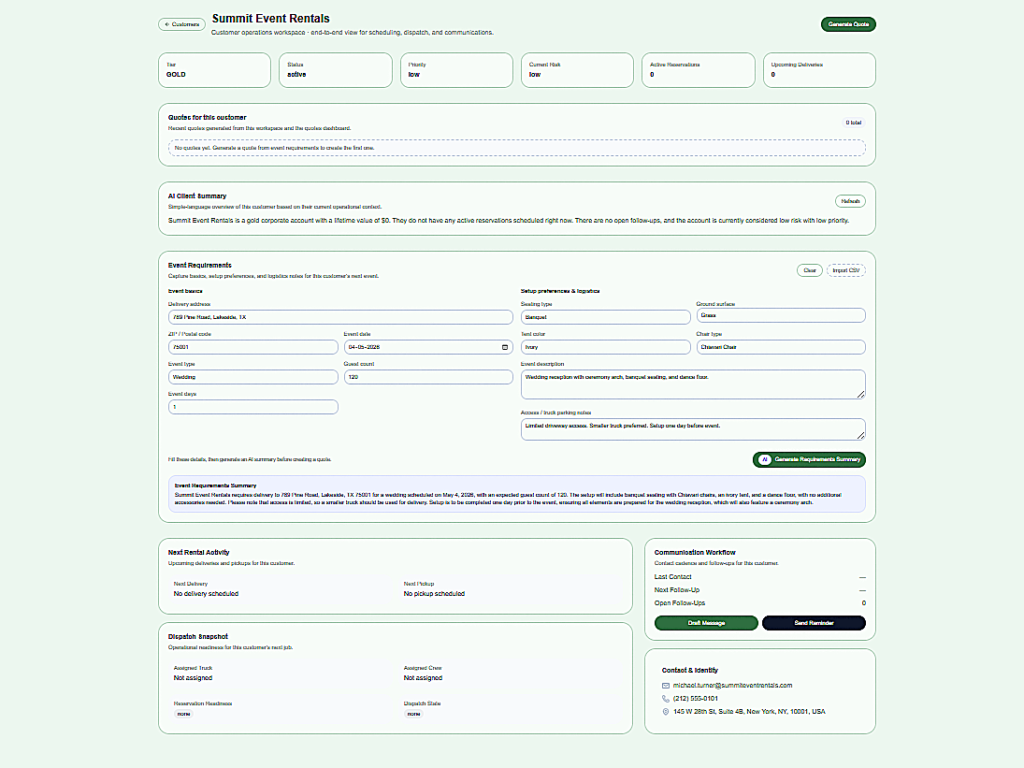Click the map pin icon by the address
The height and width of the screenshot is (768, 1024).
[x=666, y=712]
